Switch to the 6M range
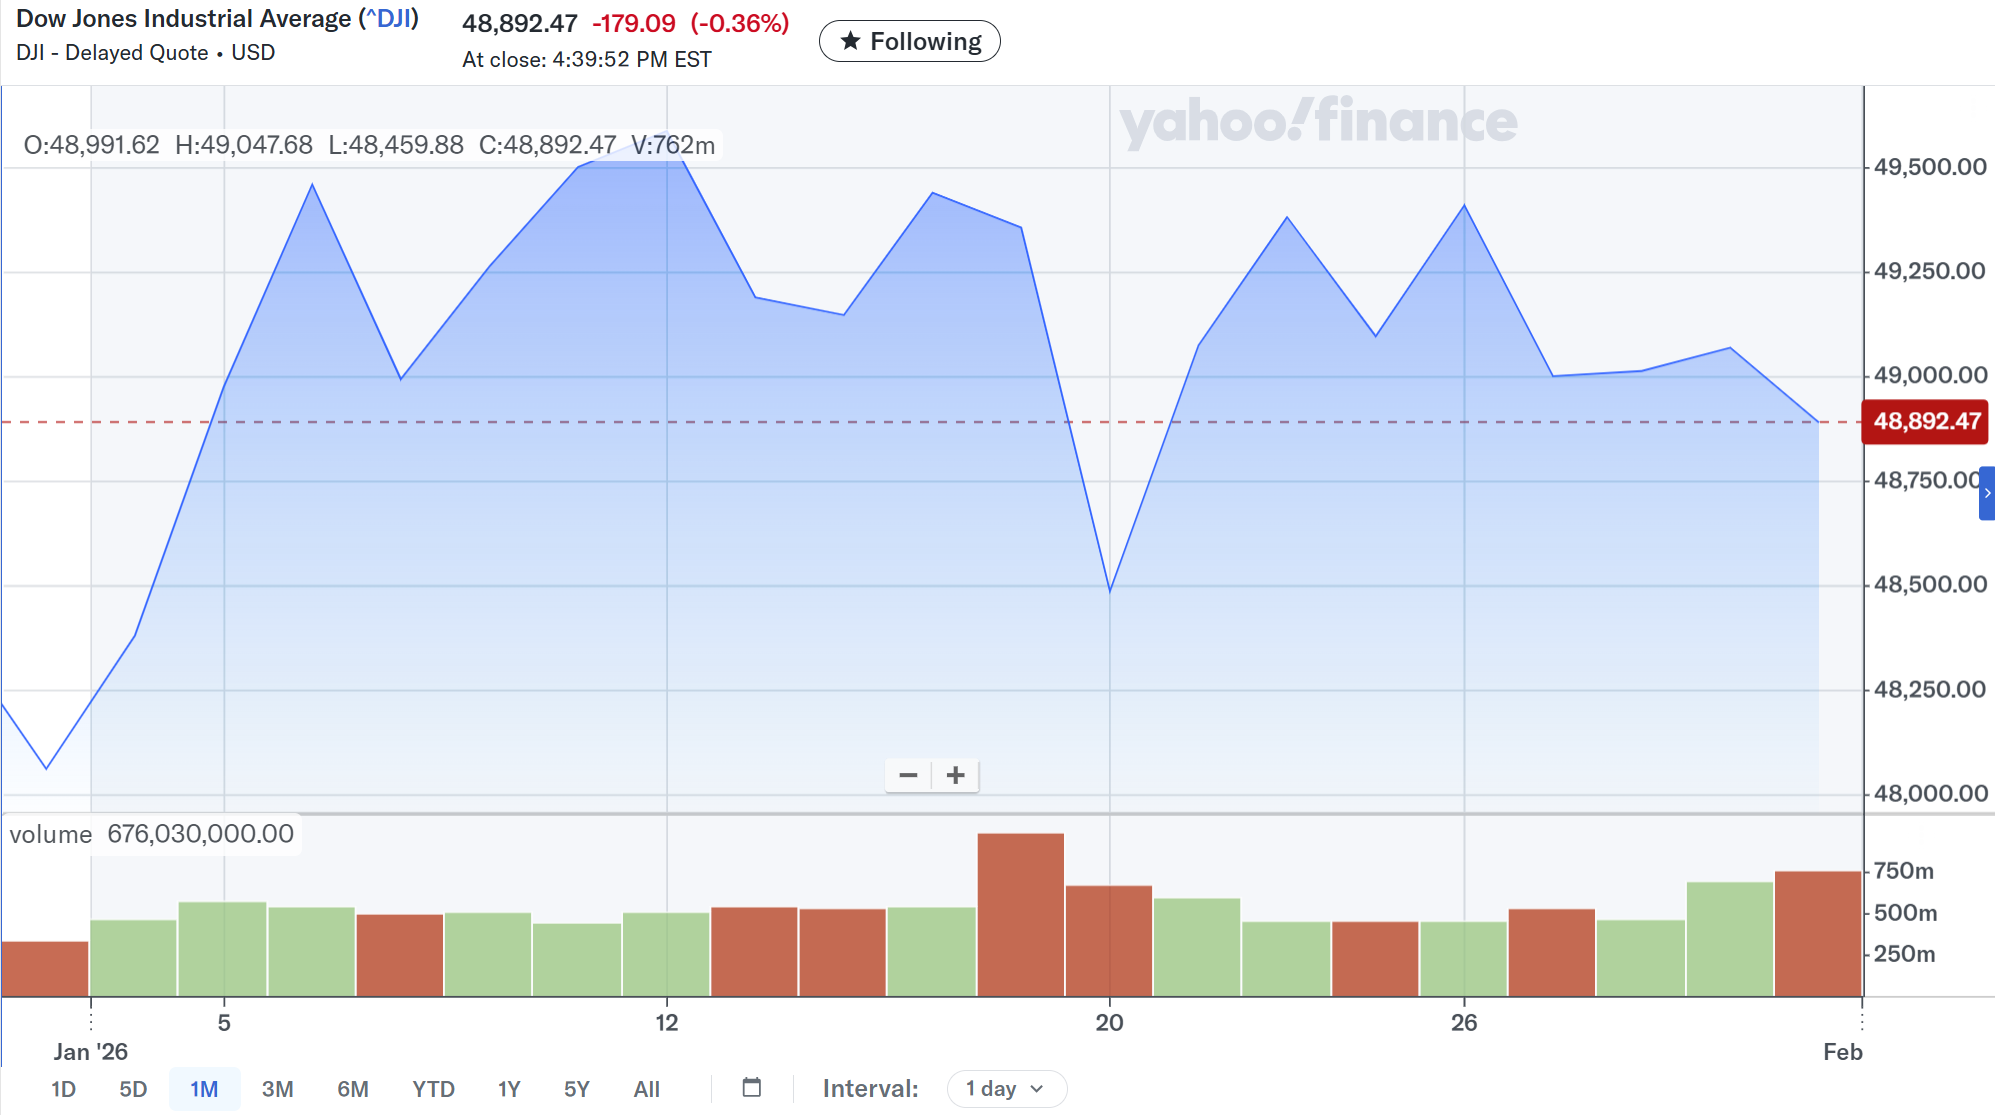Screen dimensions: 1995x1115 [352, 1089]
